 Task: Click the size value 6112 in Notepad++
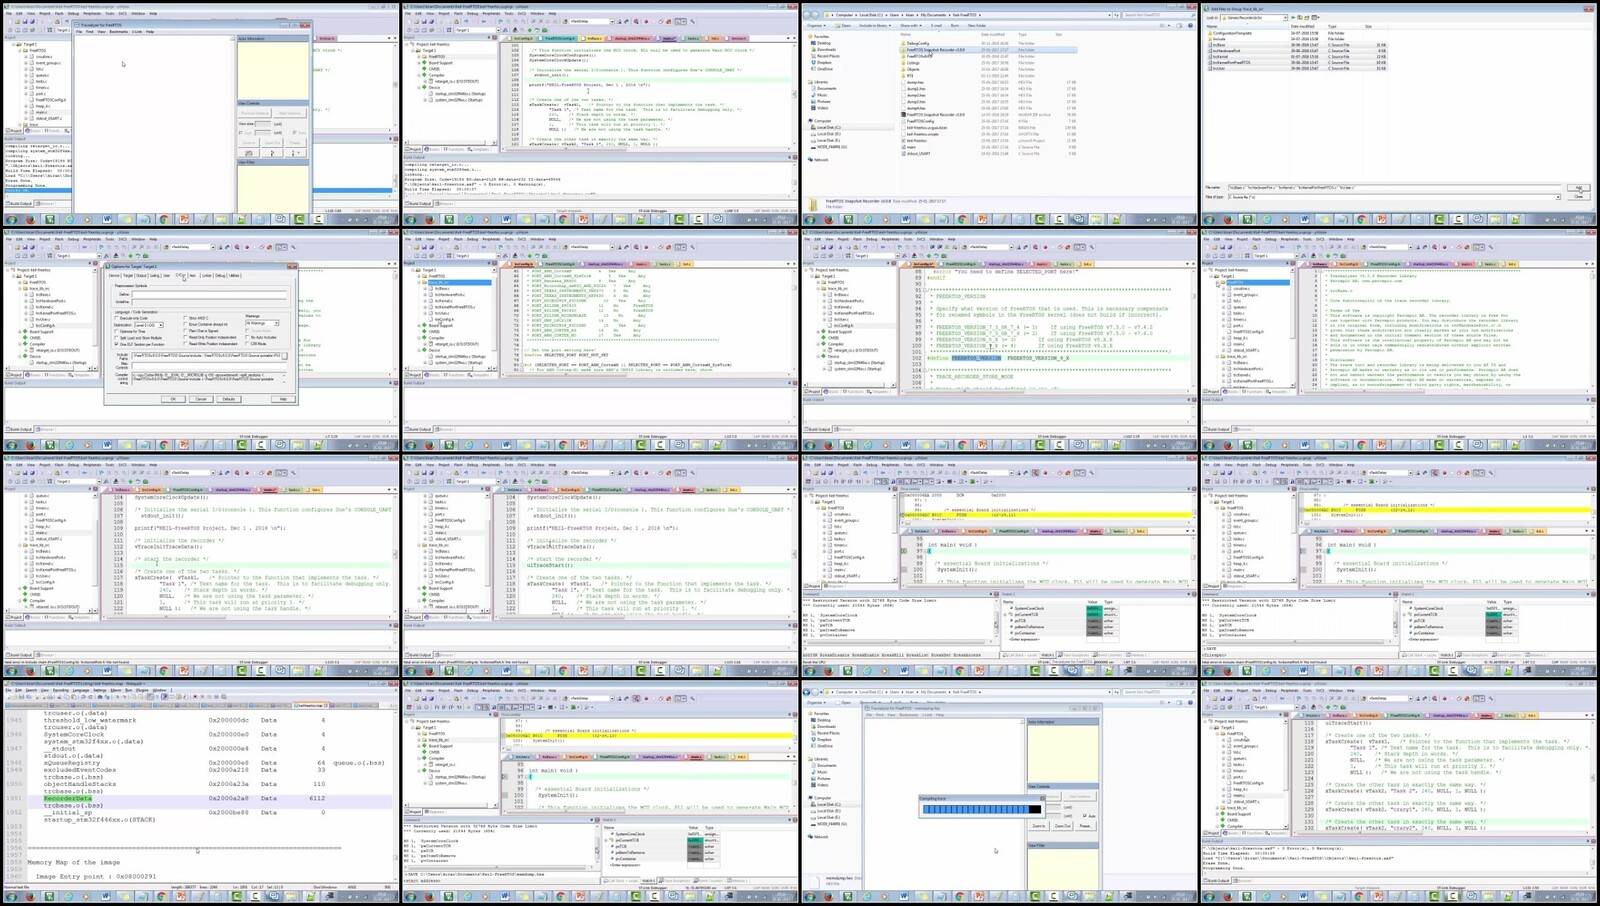(317, 798)
